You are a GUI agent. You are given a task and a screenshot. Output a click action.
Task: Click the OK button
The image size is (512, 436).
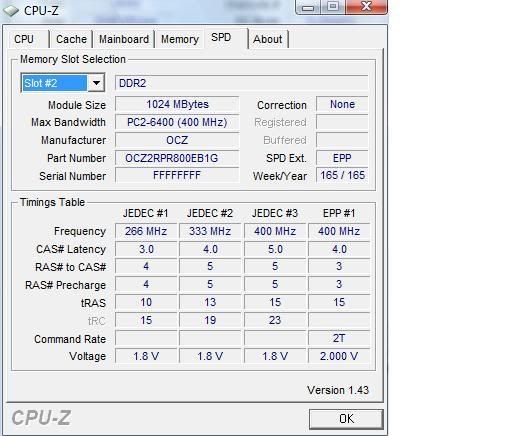click(x=346, y=419)
